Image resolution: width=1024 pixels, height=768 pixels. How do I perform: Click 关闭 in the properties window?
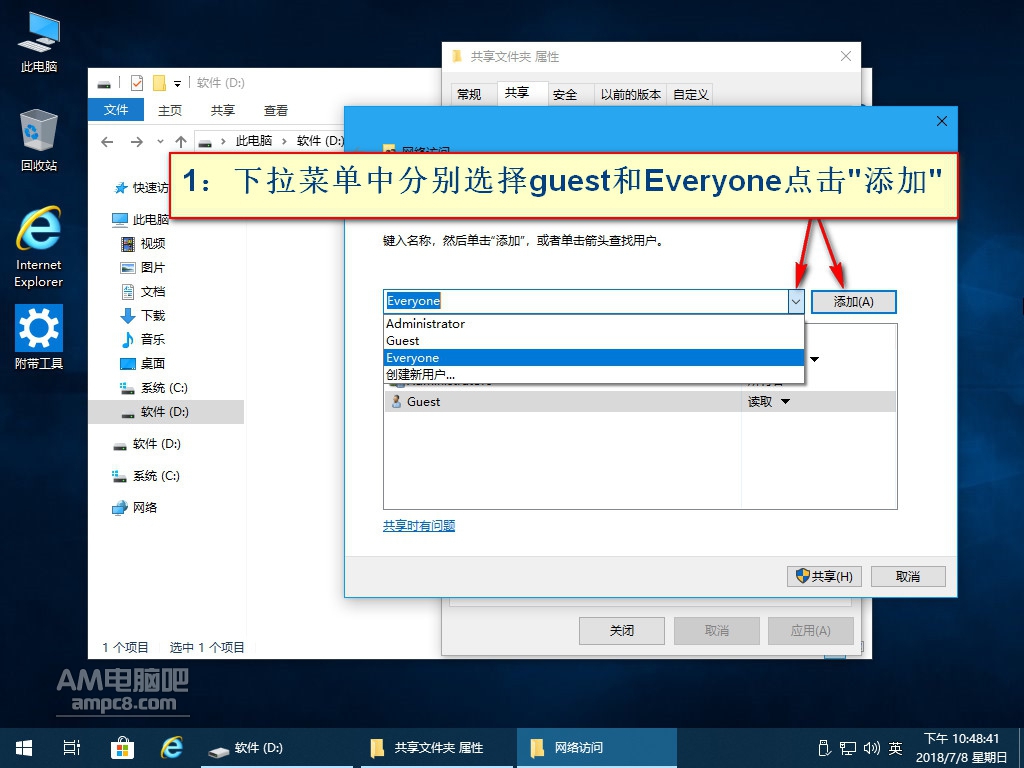click(622, 631)
